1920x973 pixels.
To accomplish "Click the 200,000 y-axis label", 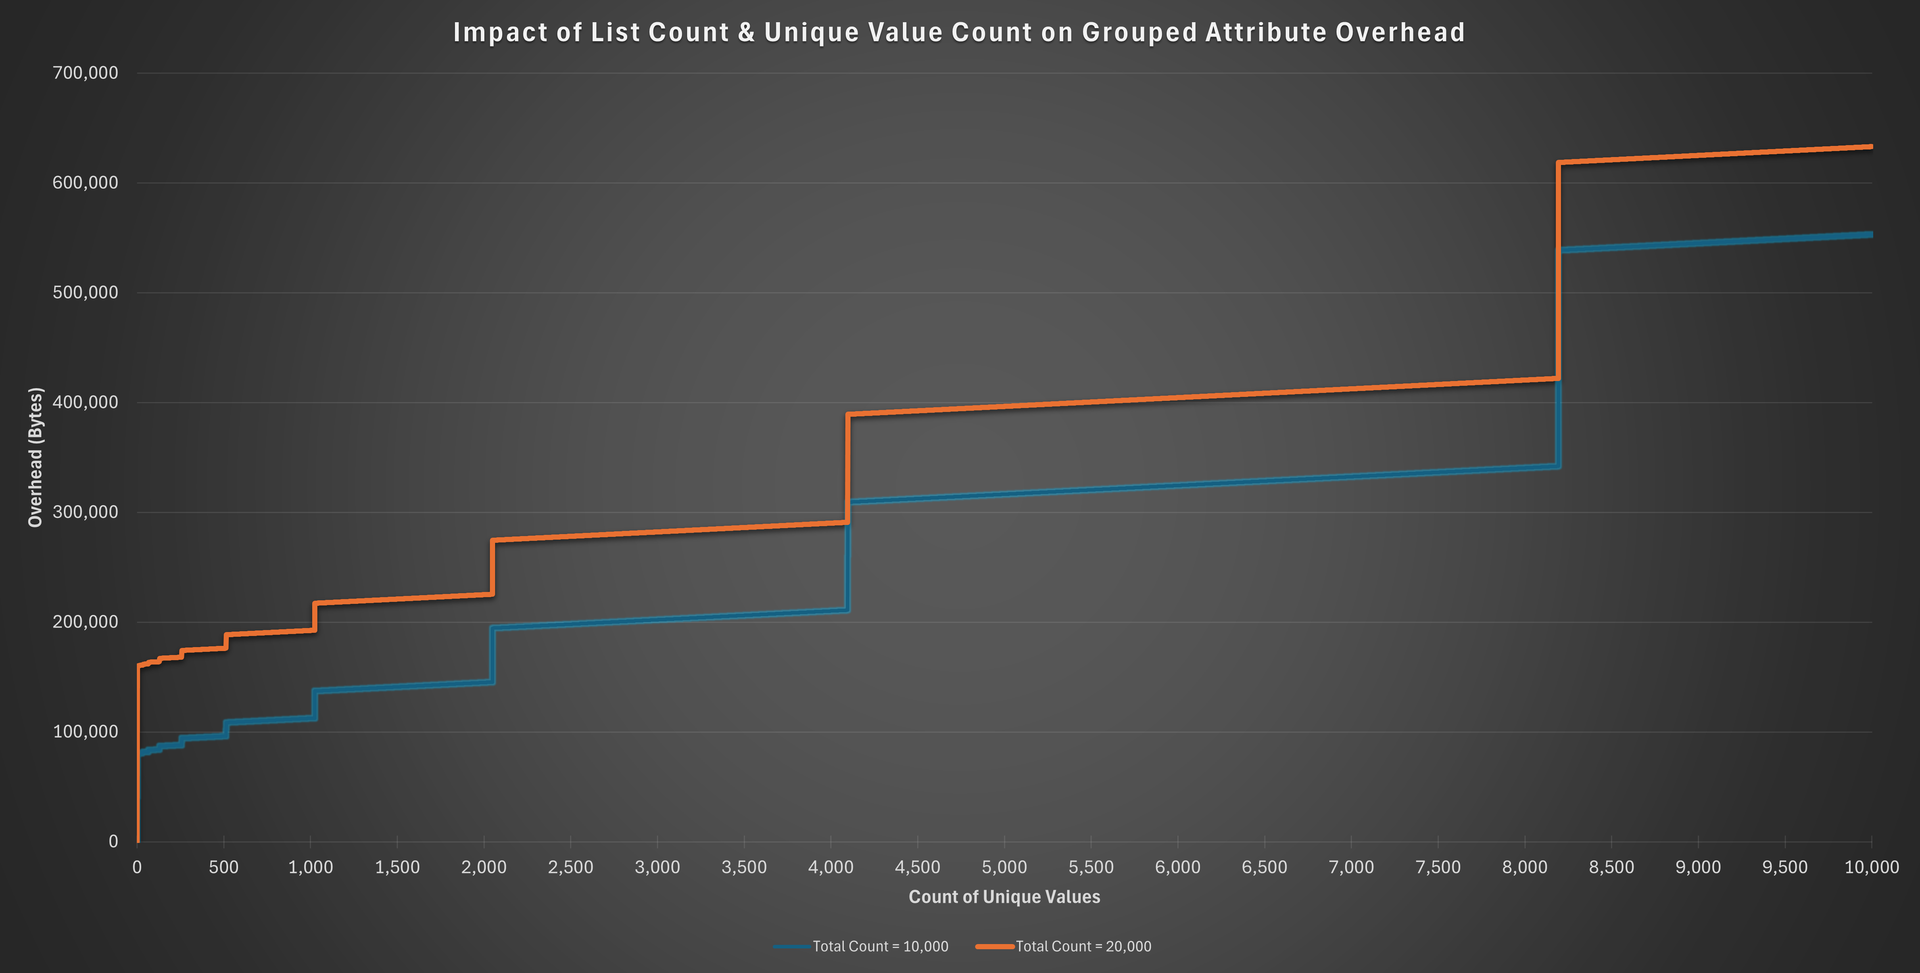I will pos(85,622).
